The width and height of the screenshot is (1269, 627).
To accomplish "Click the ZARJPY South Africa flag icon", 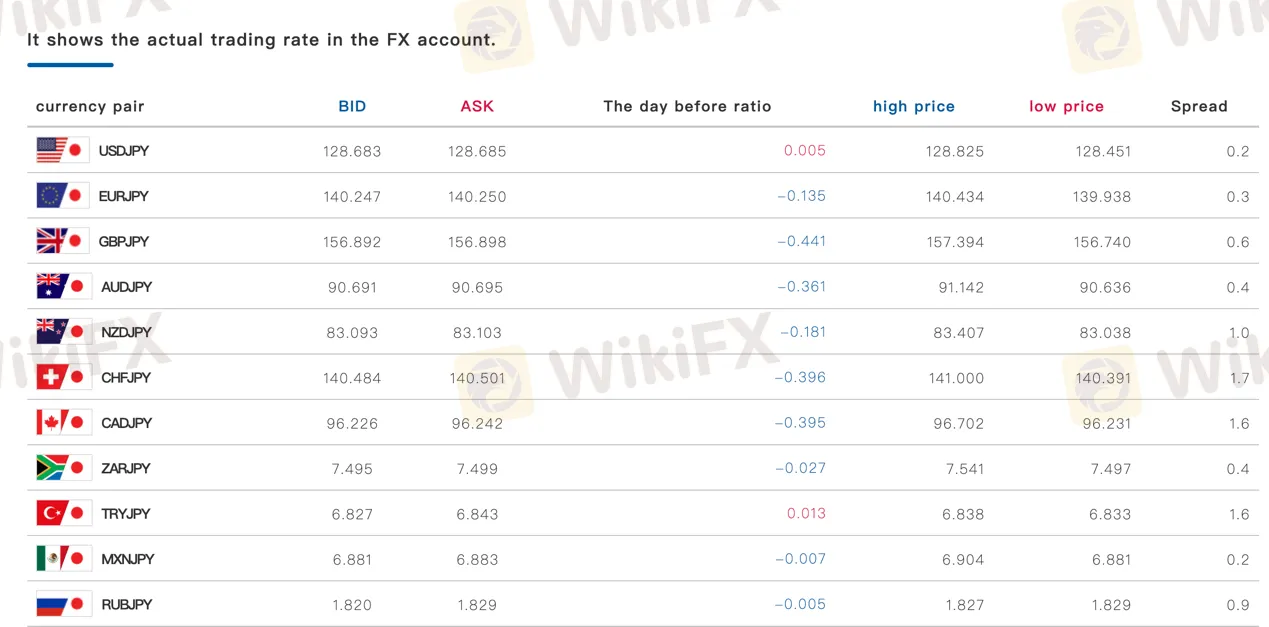I will click(63, 468).
